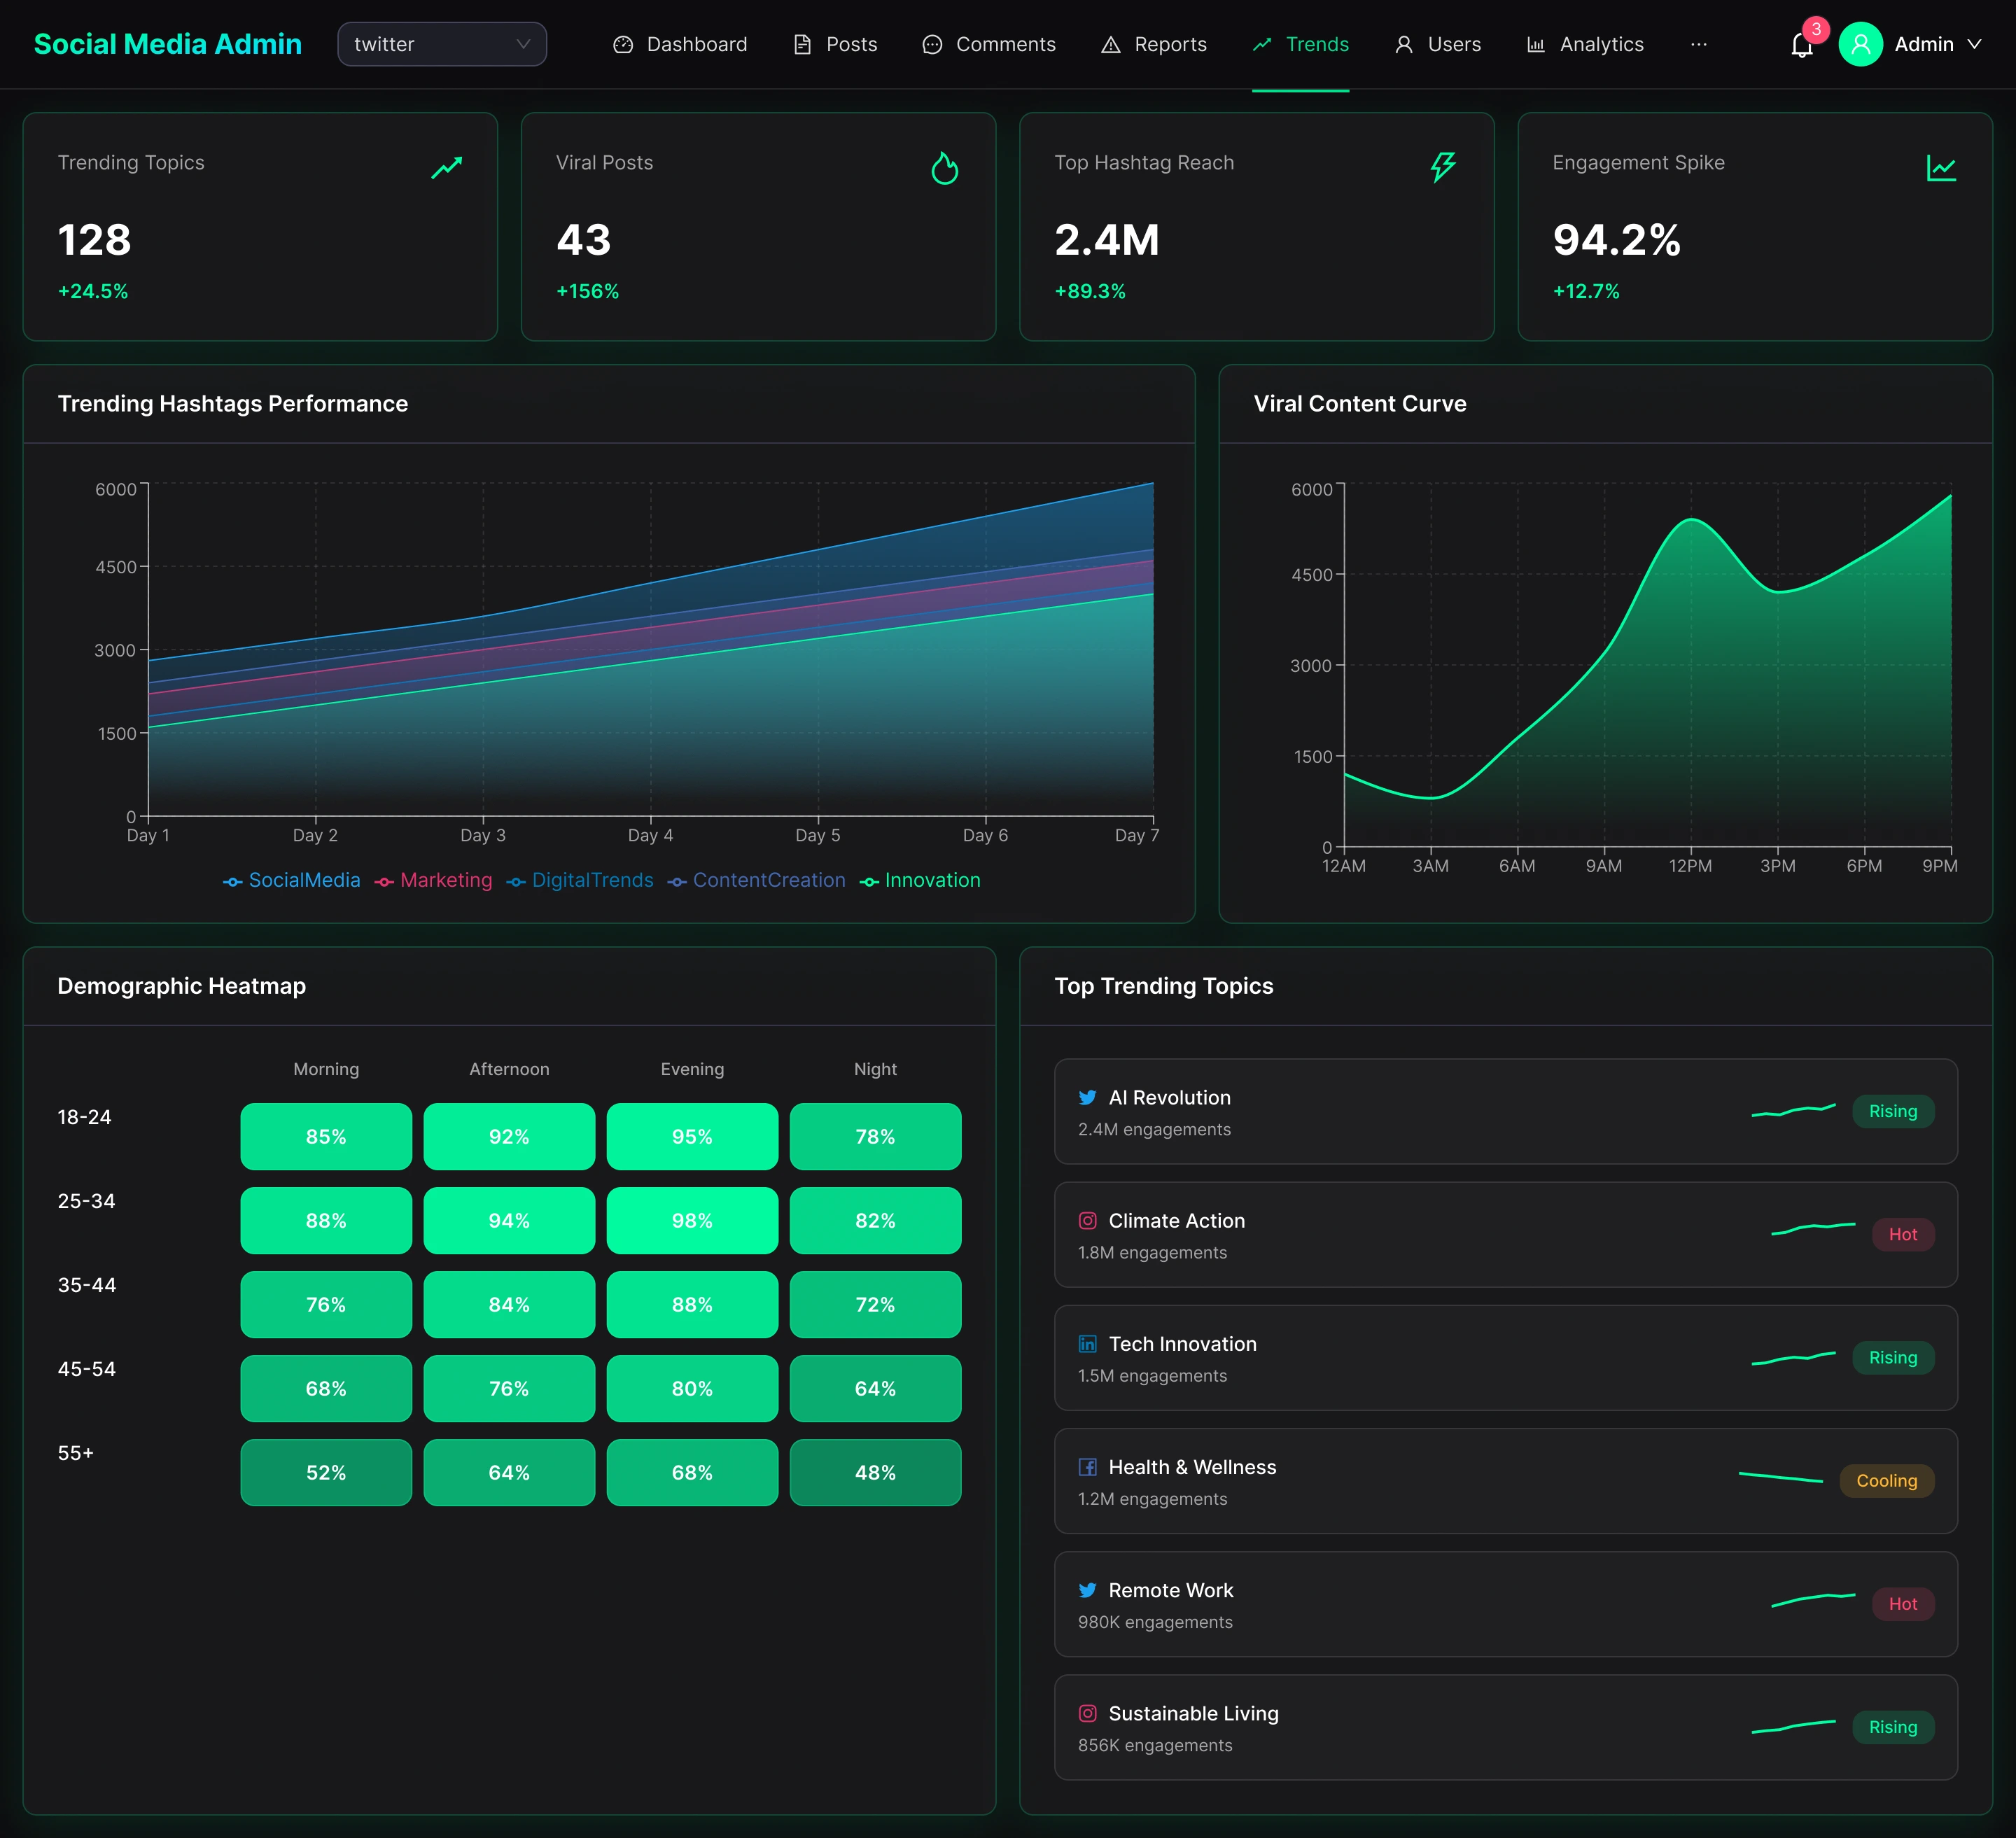Switch to the Analytics tab

[1585, 44]
